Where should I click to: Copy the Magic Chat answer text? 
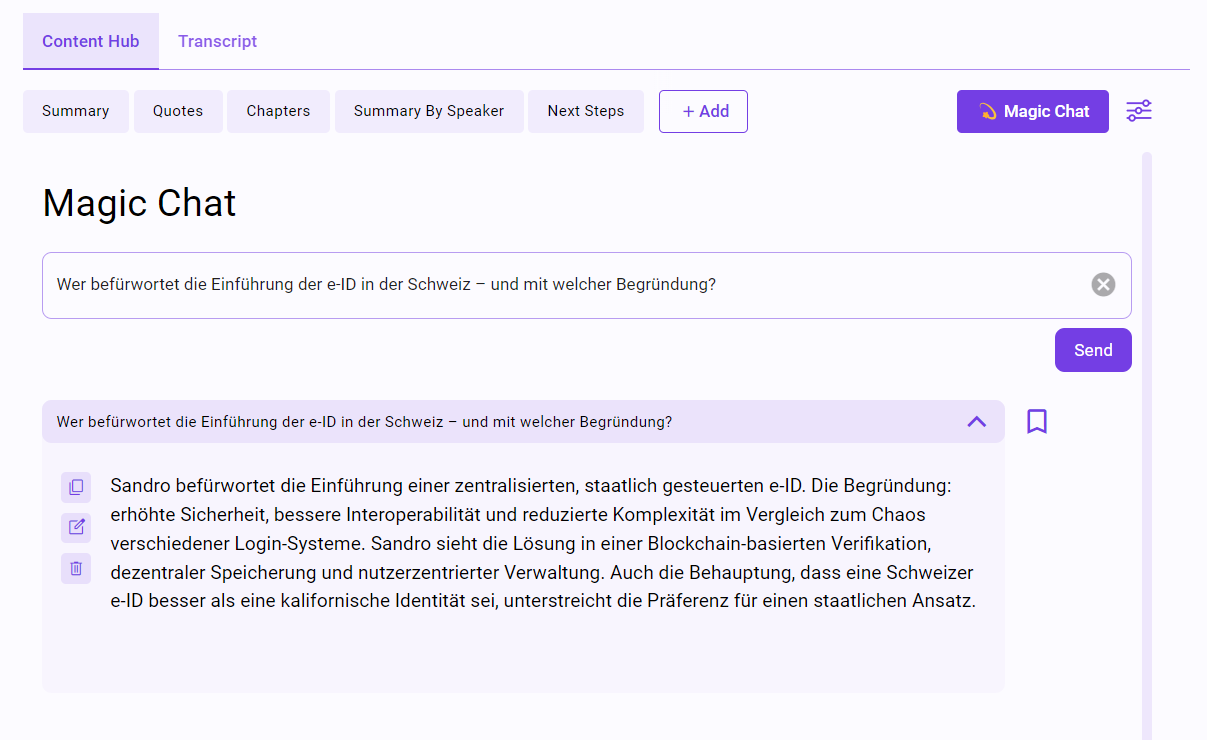pyautogui.click(x=76, y=487)
